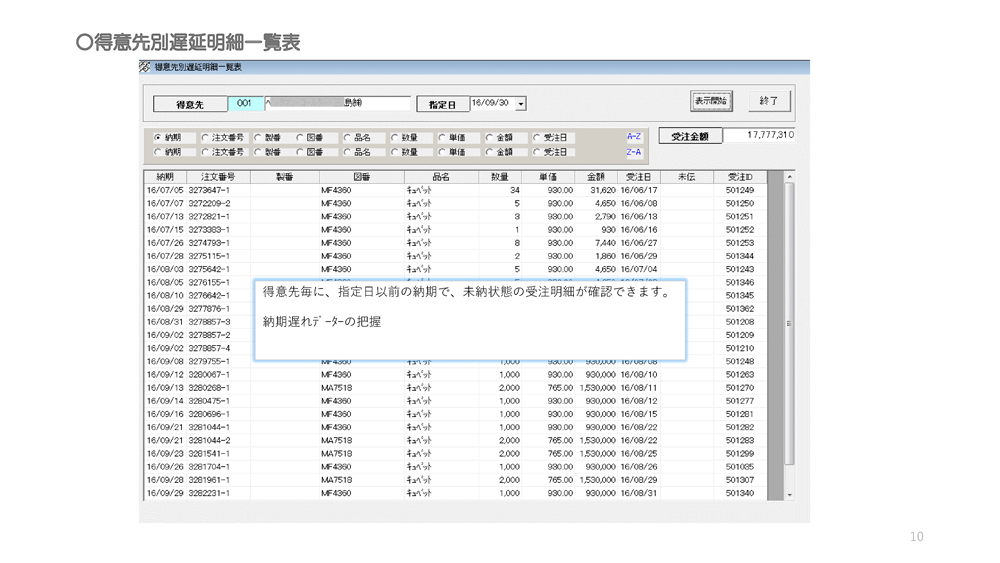Select order number 3280268-1
Screen dimensions: 1000x563
[x=209, y=388]
